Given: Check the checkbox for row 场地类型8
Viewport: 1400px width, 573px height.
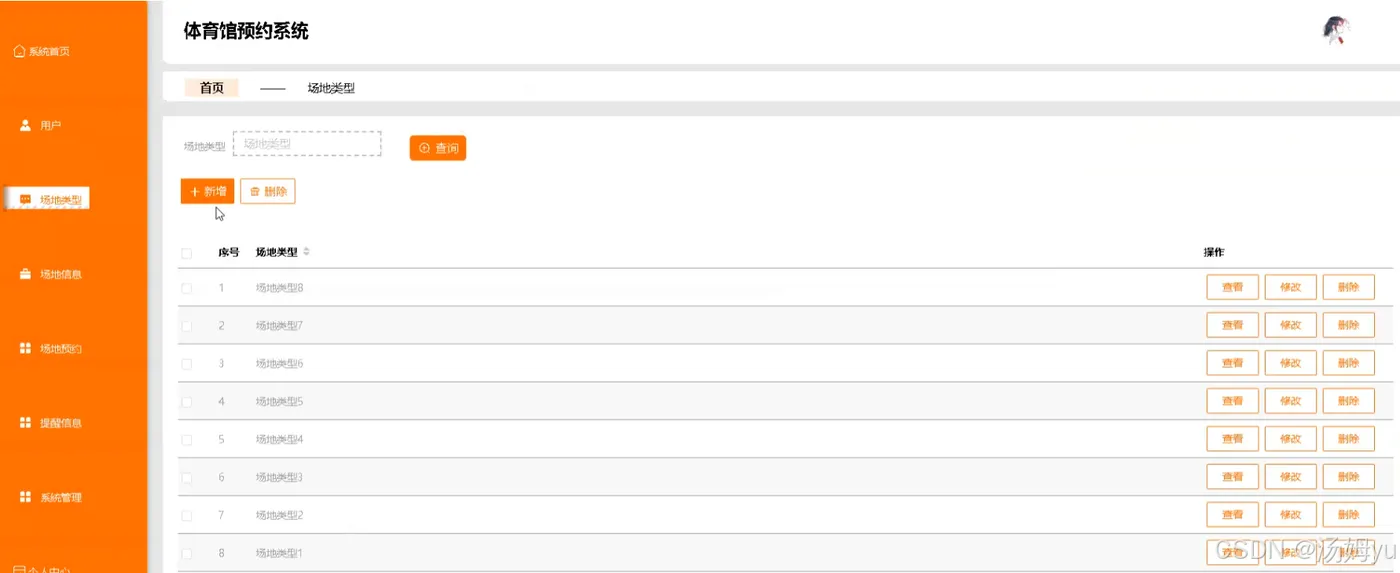Looking at the screenshot, I should 186,288.
